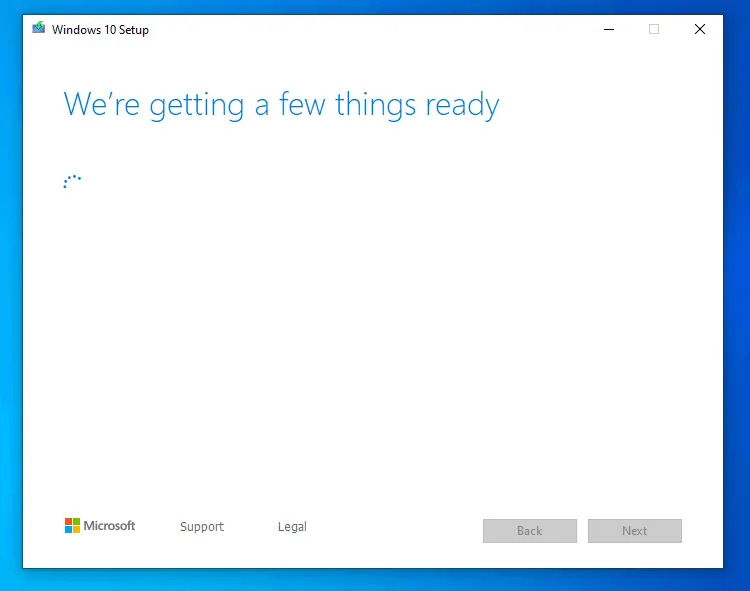Click the grayed-out maximize button
This screenshot has width=750, height=591.
(x=654, y=29)
